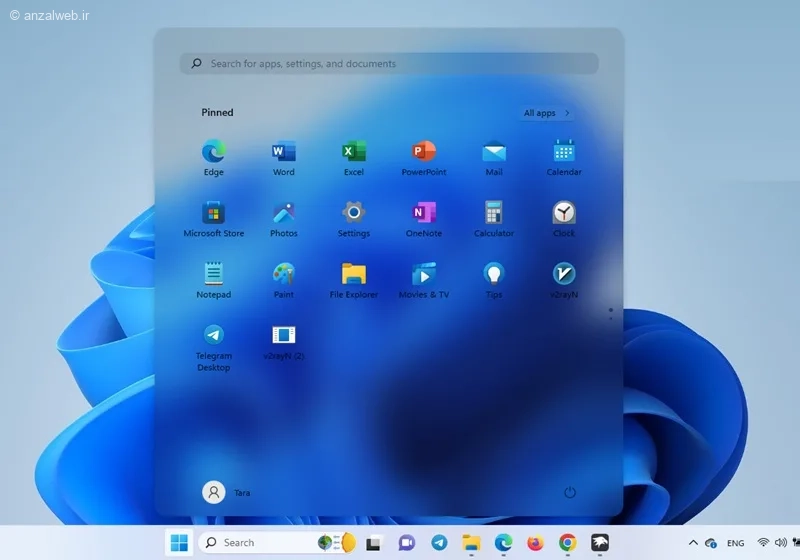Open File Explorer from the taskbar
Screen dimensions: 800x560
pyautogui.click(x=471, y=543)
